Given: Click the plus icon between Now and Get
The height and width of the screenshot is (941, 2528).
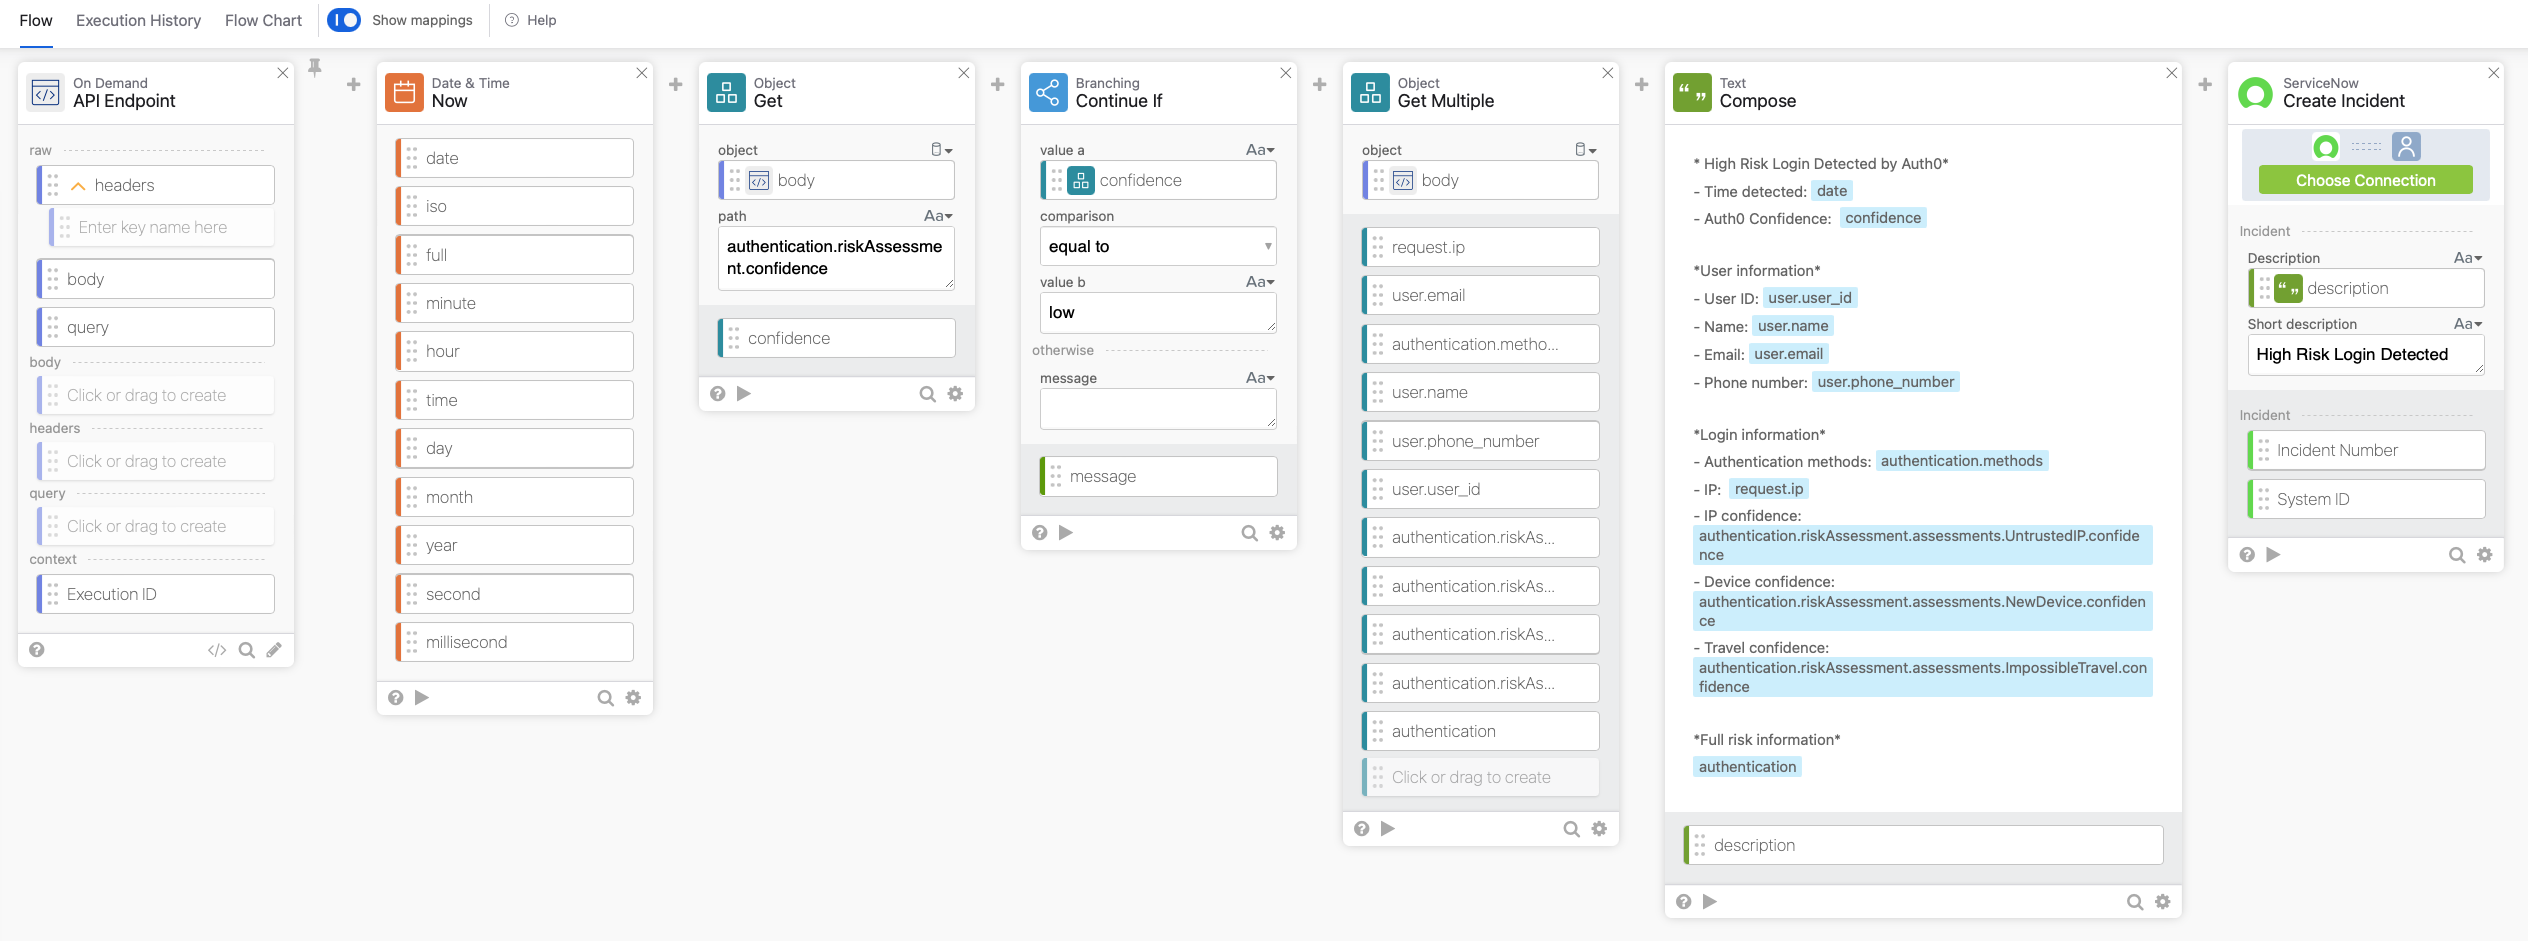Looking at the screenshot, I should pos(675,84).
